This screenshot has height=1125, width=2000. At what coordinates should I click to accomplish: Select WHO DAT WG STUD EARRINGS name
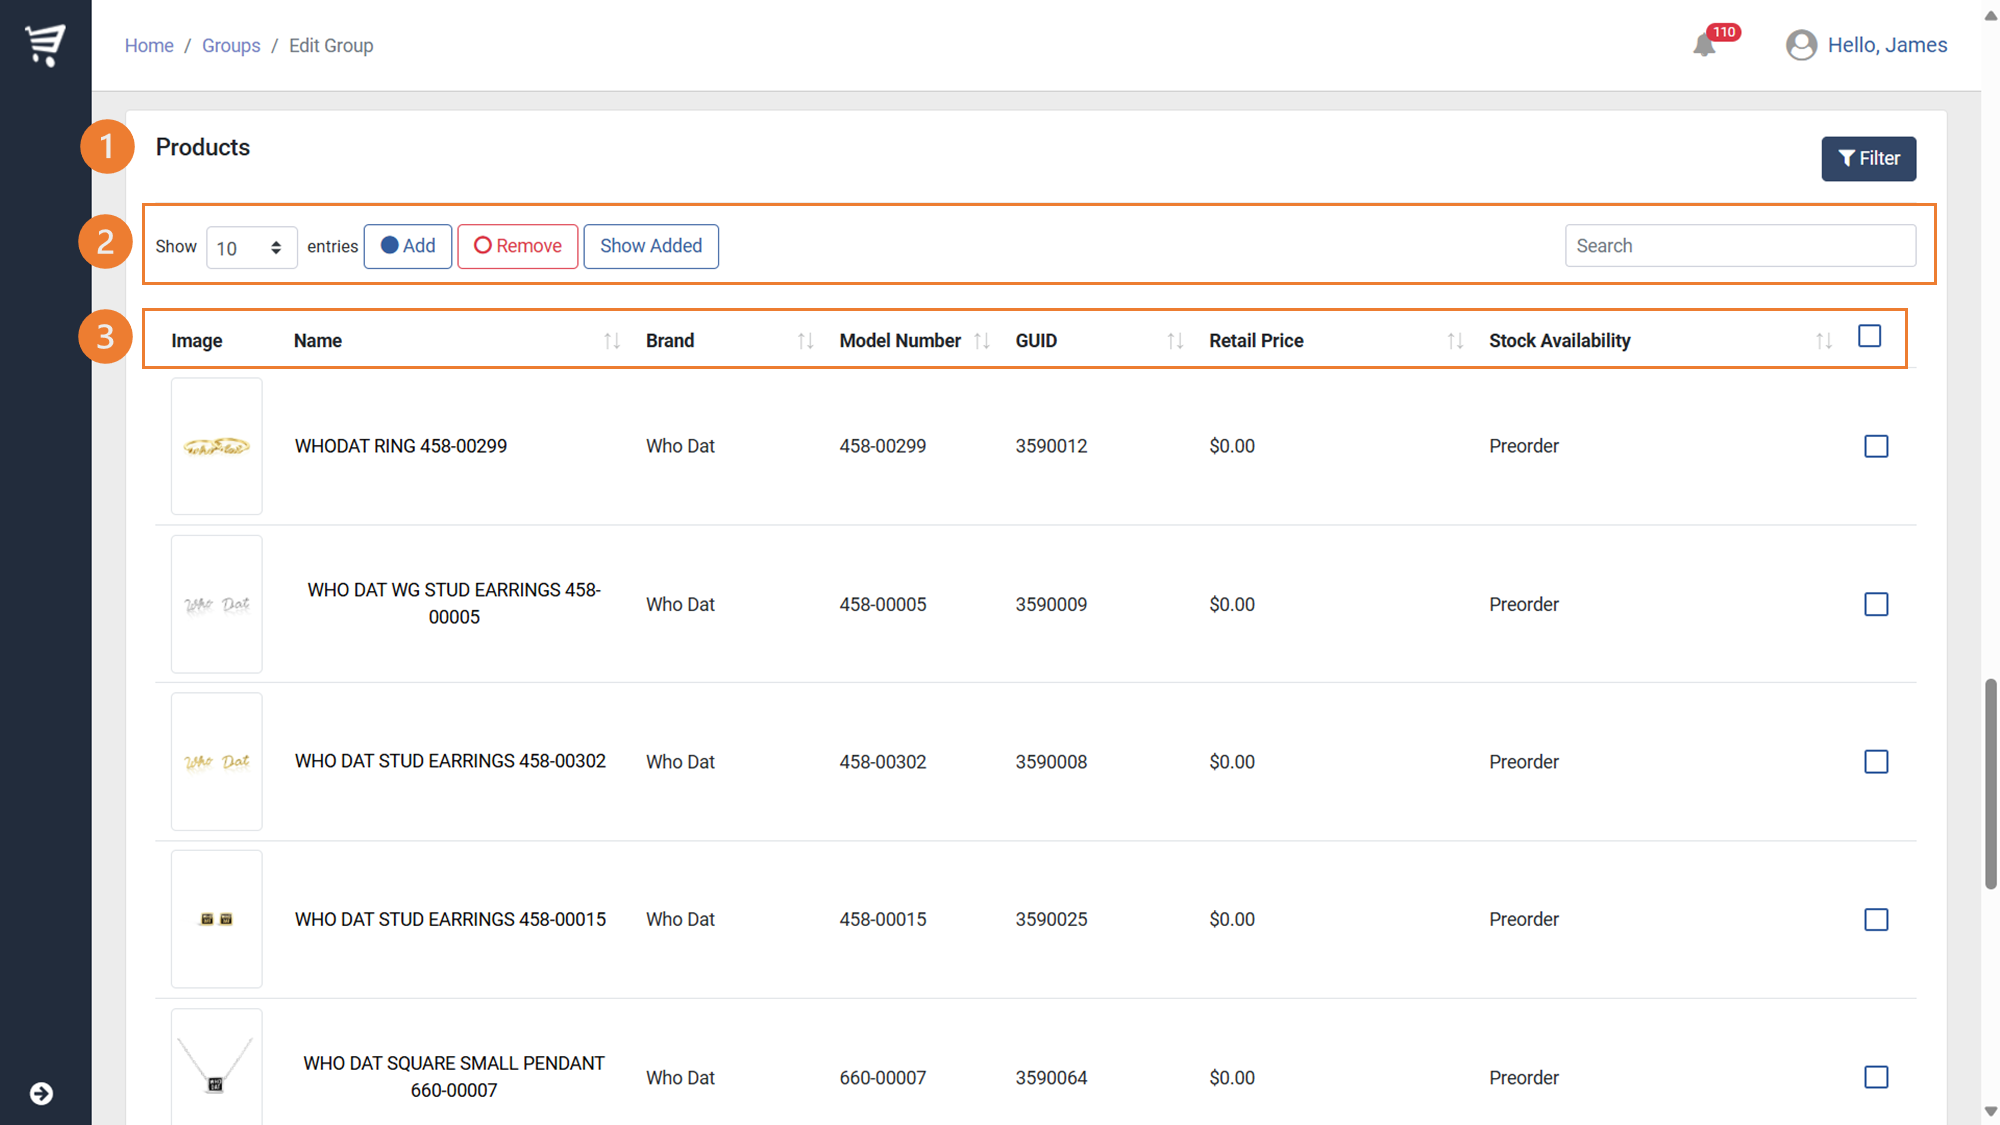454,603
